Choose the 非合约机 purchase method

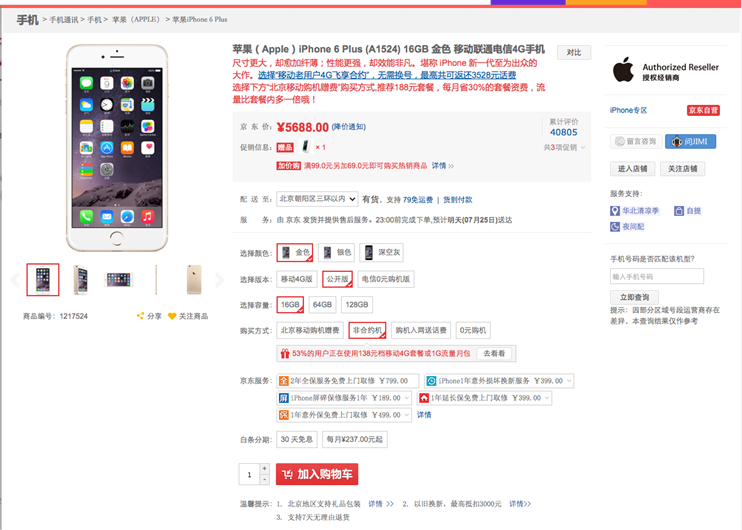tap(367, 330)
